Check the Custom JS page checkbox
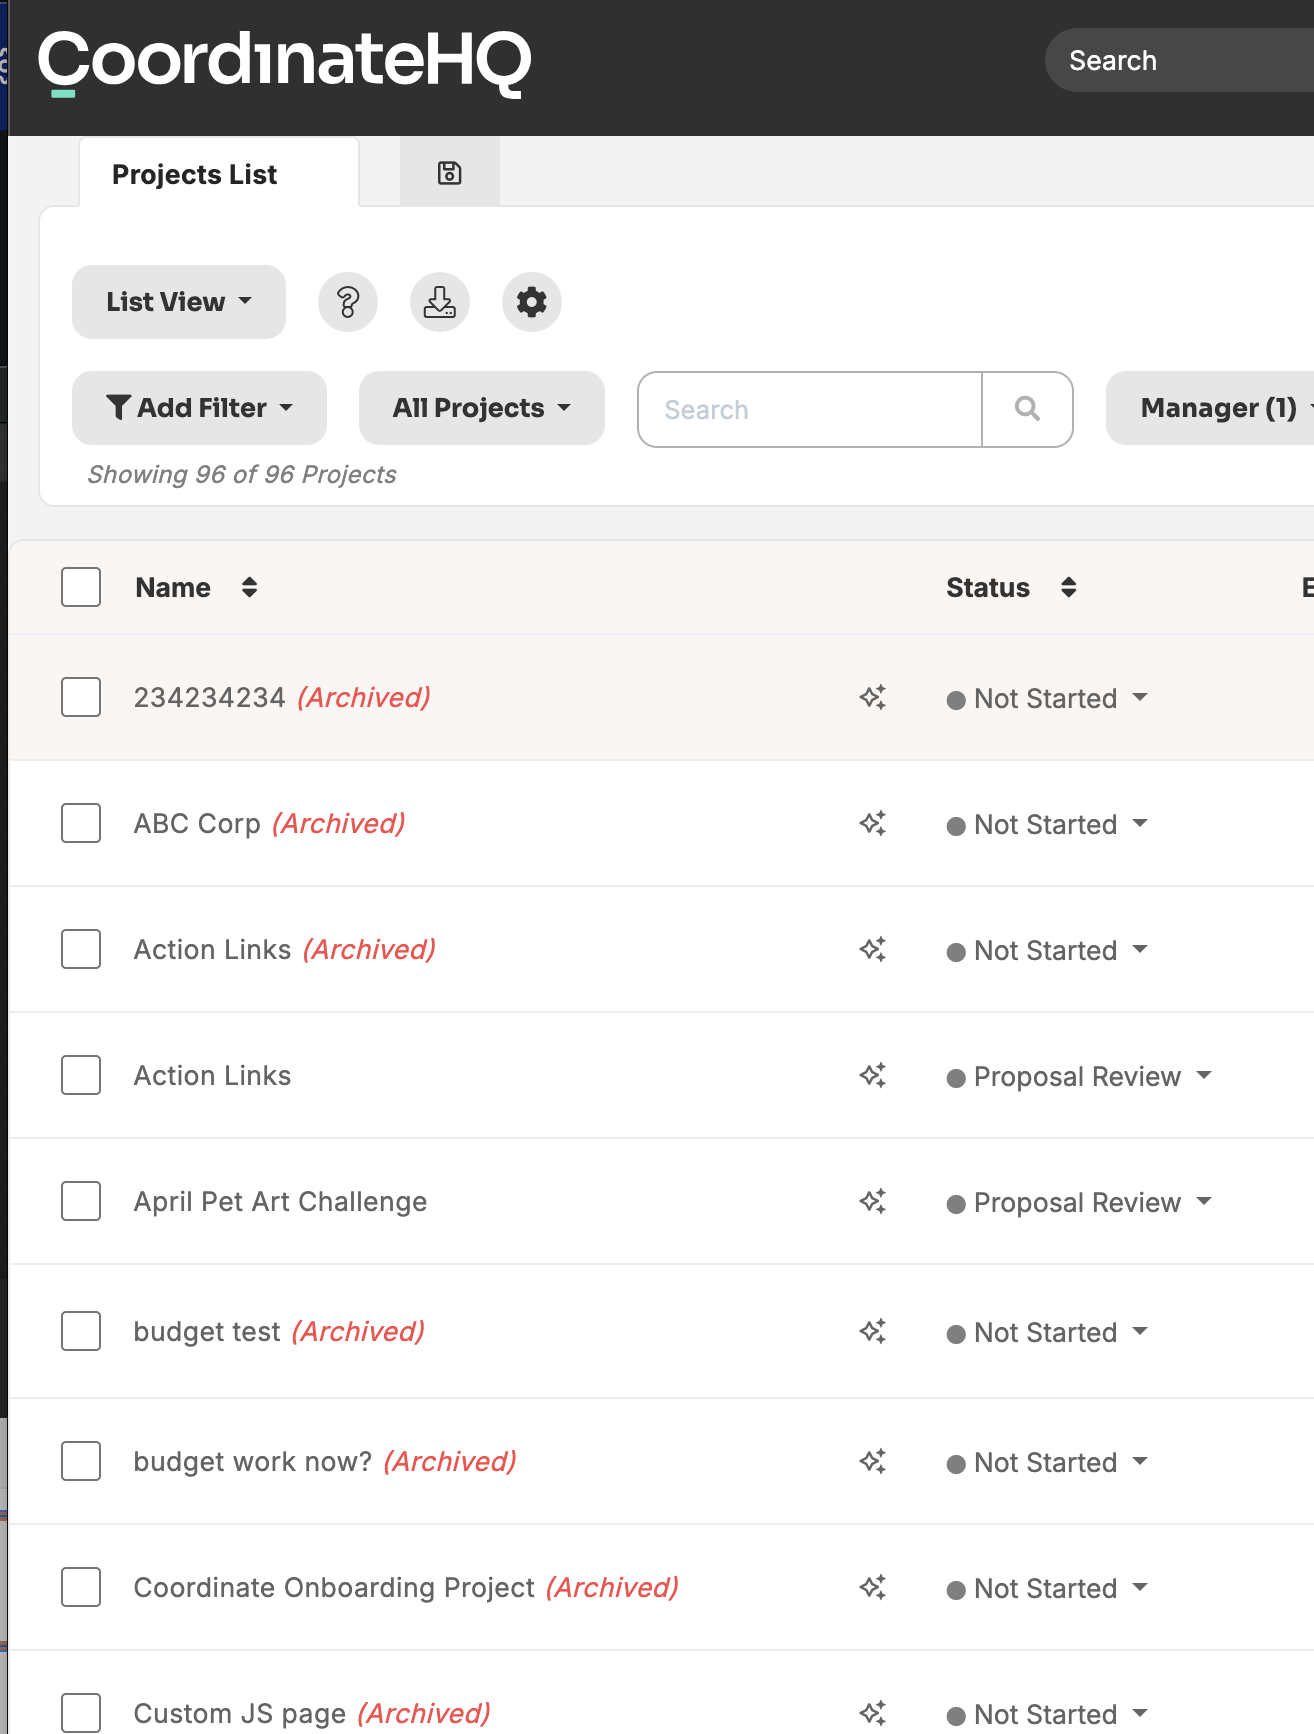This screenshot has height=1734, width=1314. tap(81, 1713)
